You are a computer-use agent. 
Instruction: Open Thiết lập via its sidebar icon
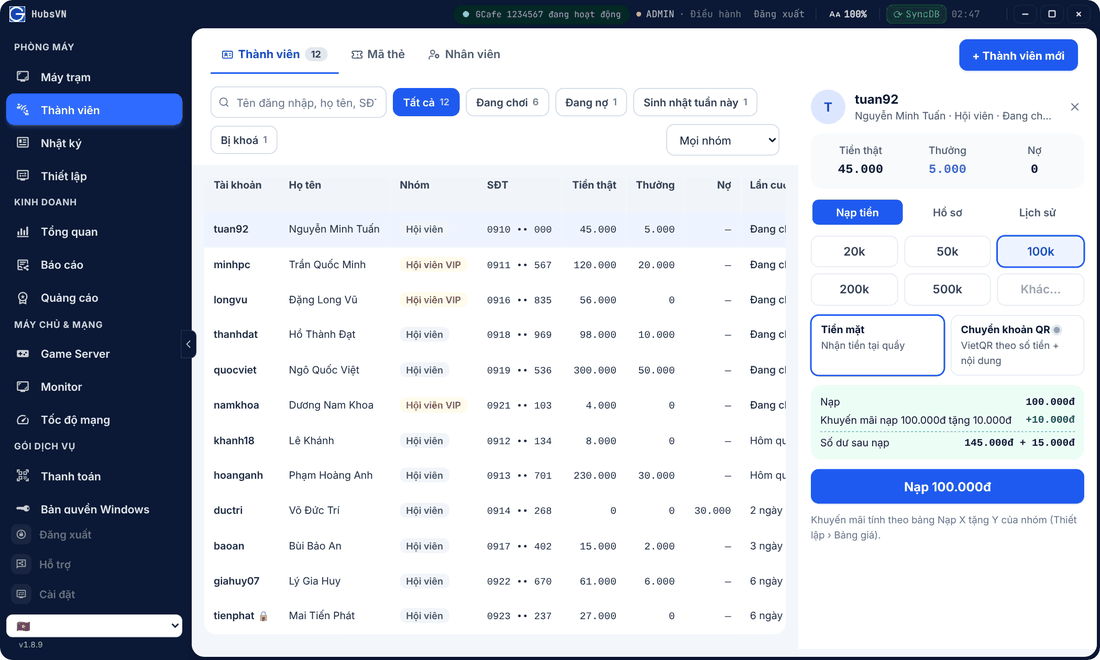tap(22, 175)
